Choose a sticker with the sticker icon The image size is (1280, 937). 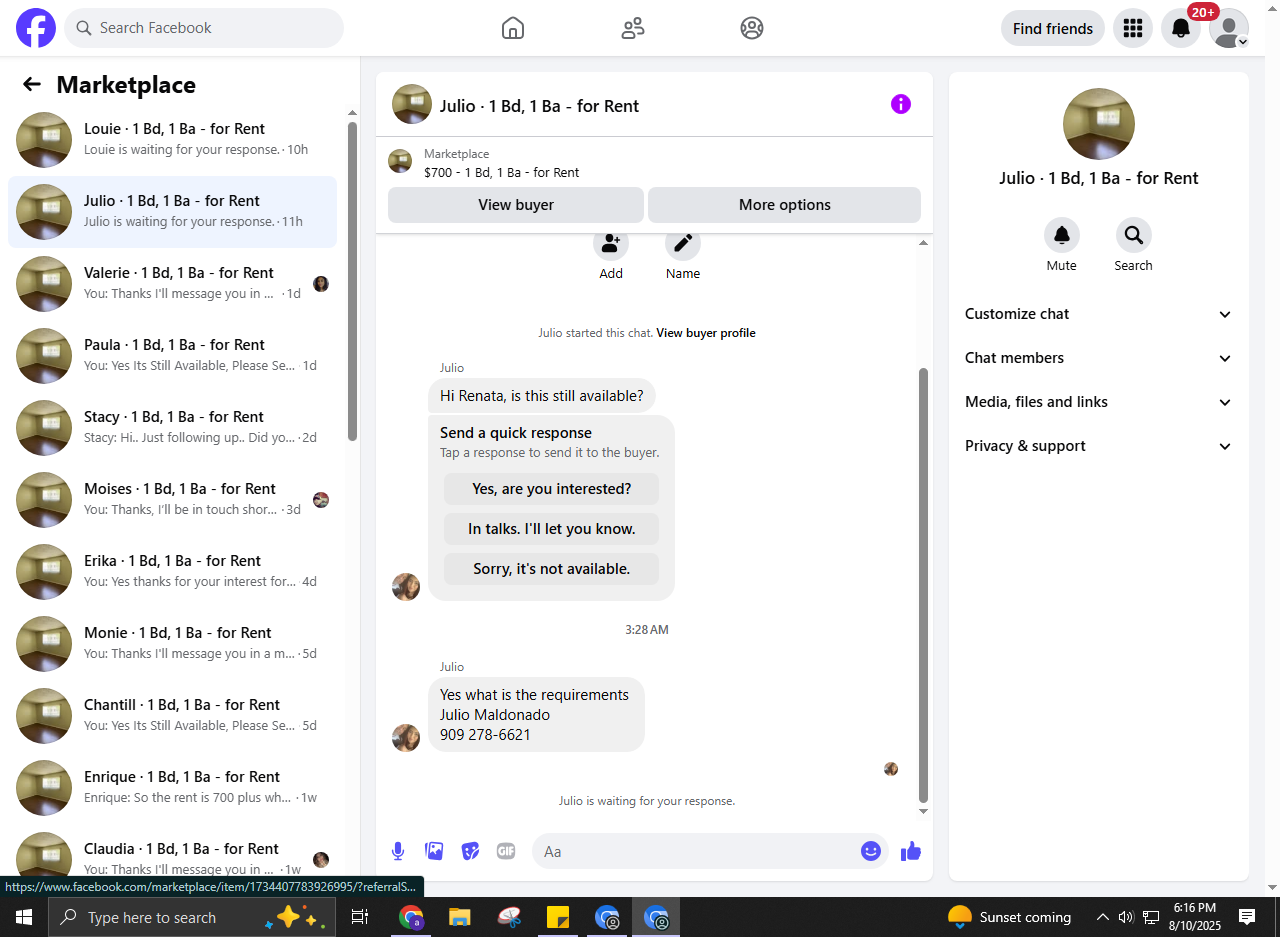click(470, 851)
